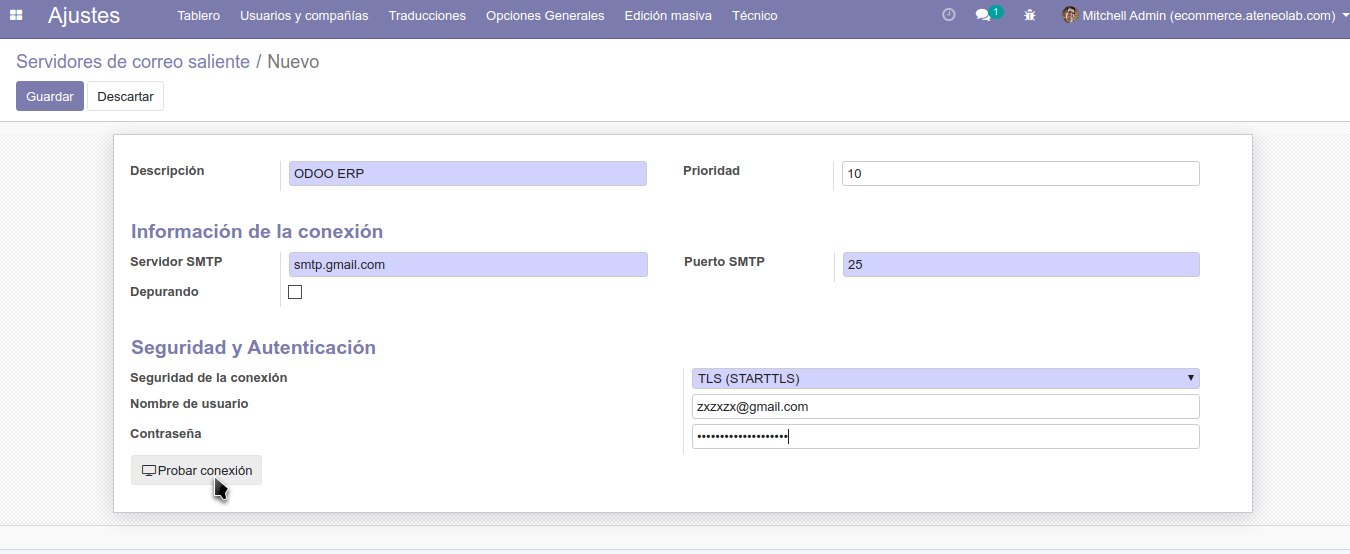Open the debug bug icon

click(x=1030, y=15)
